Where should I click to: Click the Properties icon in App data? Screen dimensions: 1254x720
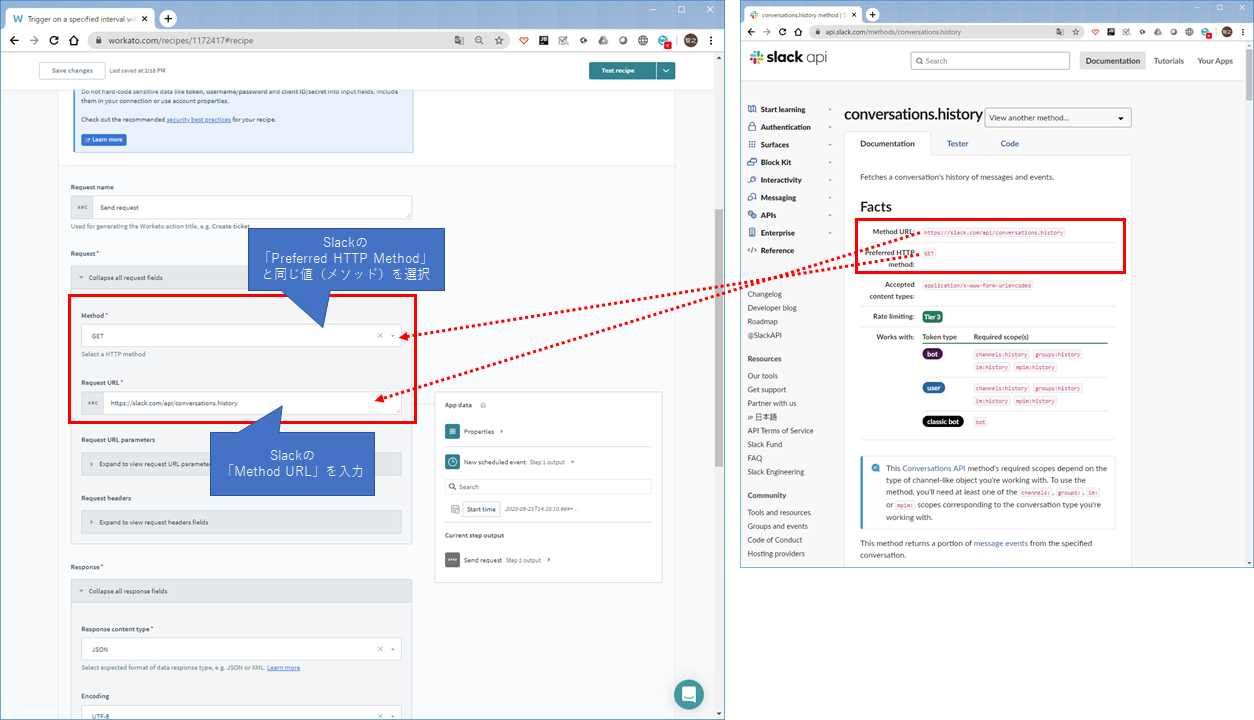click(453, 431)
